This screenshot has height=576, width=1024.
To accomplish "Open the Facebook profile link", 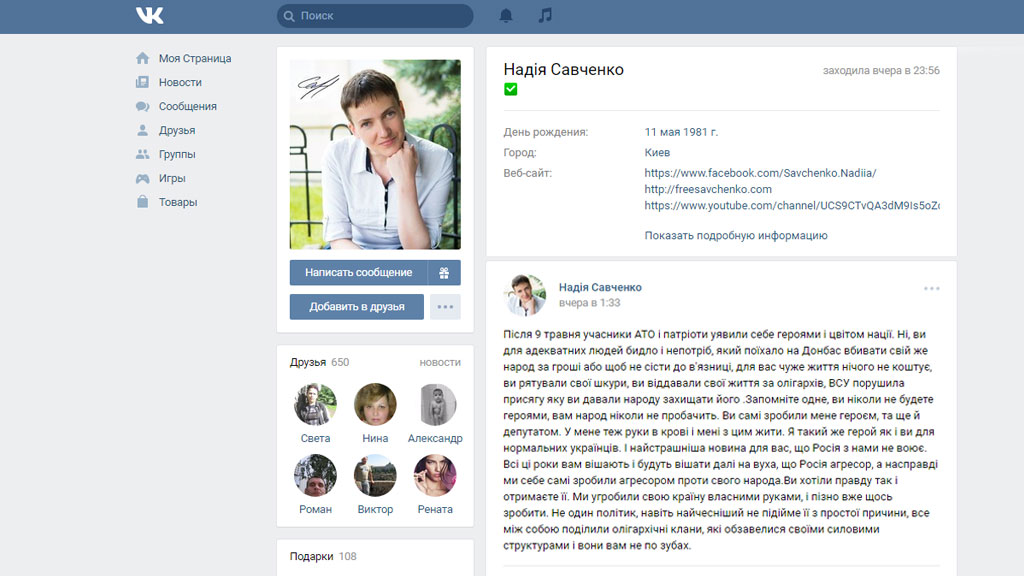I will 760,173.
